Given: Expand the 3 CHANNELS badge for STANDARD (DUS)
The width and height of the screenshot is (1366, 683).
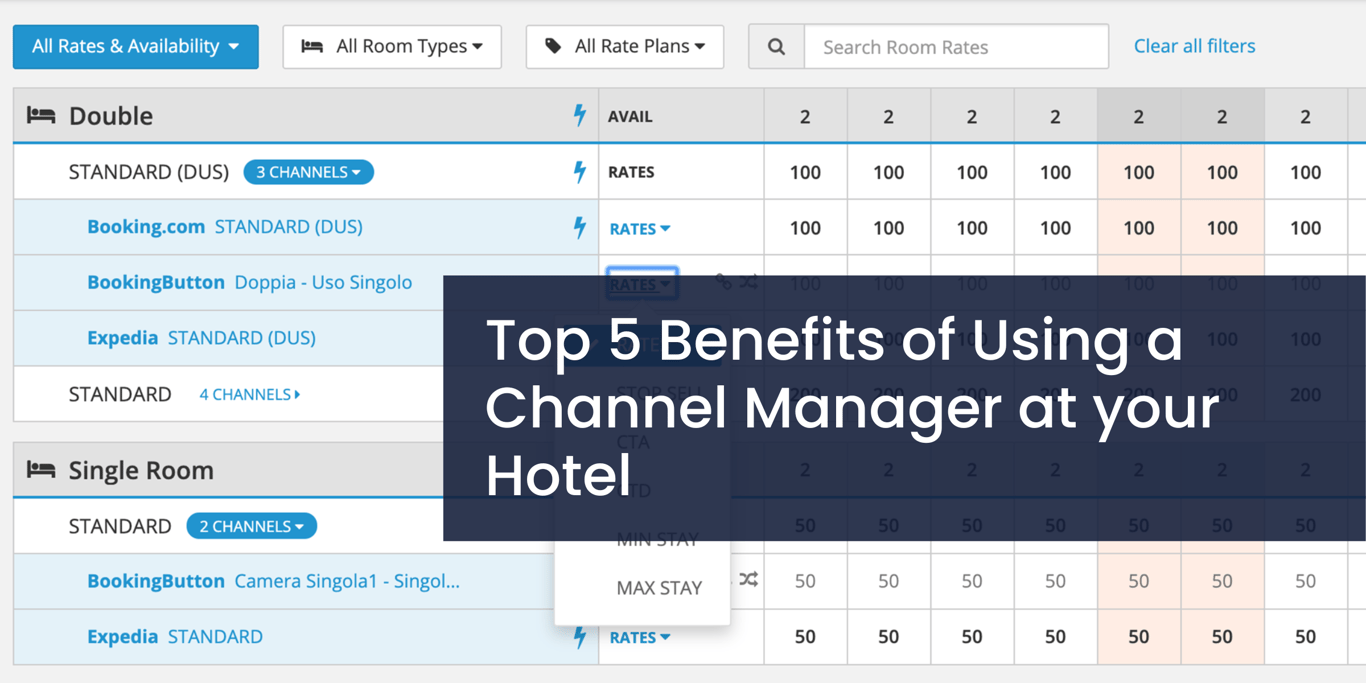Looking at the screenshot, I should point(308,171).
